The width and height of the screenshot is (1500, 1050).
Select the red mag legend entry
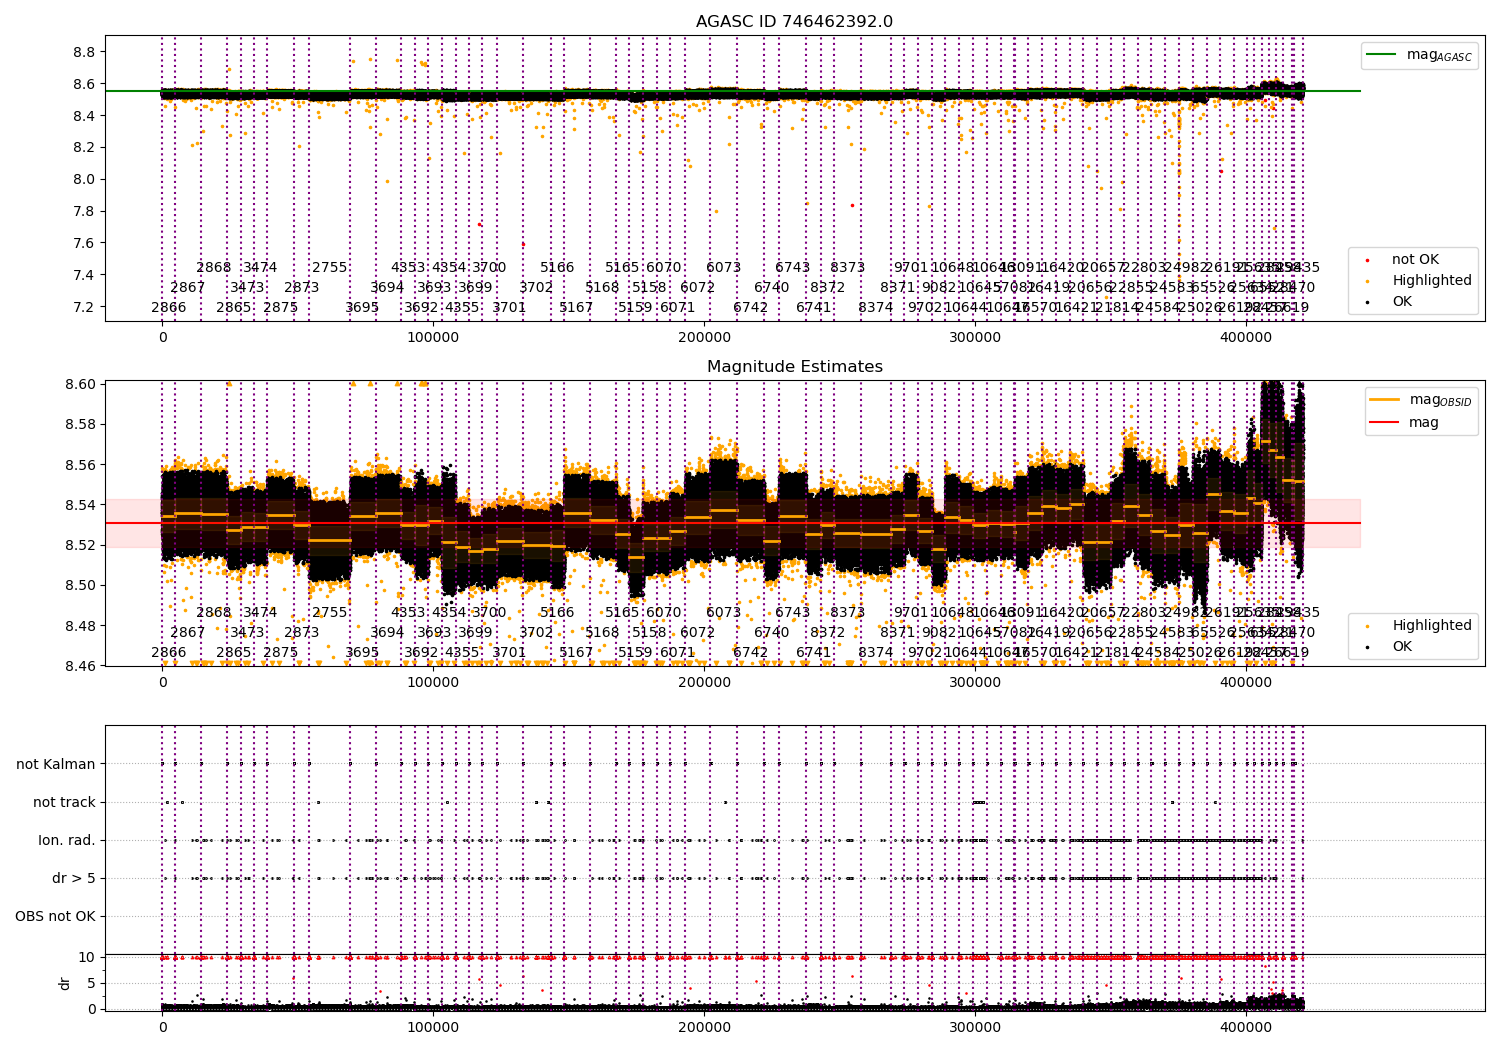1405,422
